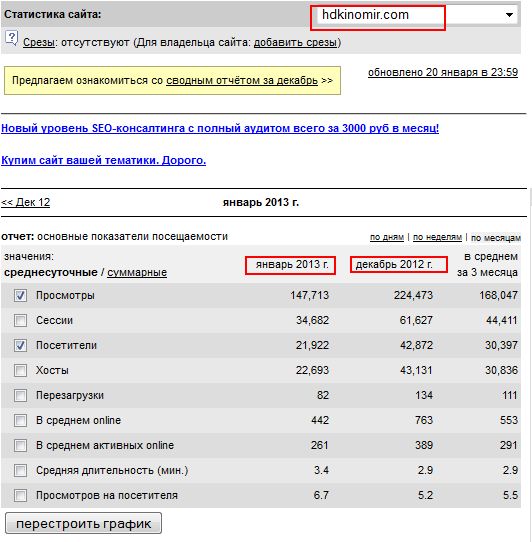
Task: Enable the Хосты checkbox
Action: click(20, 370)
